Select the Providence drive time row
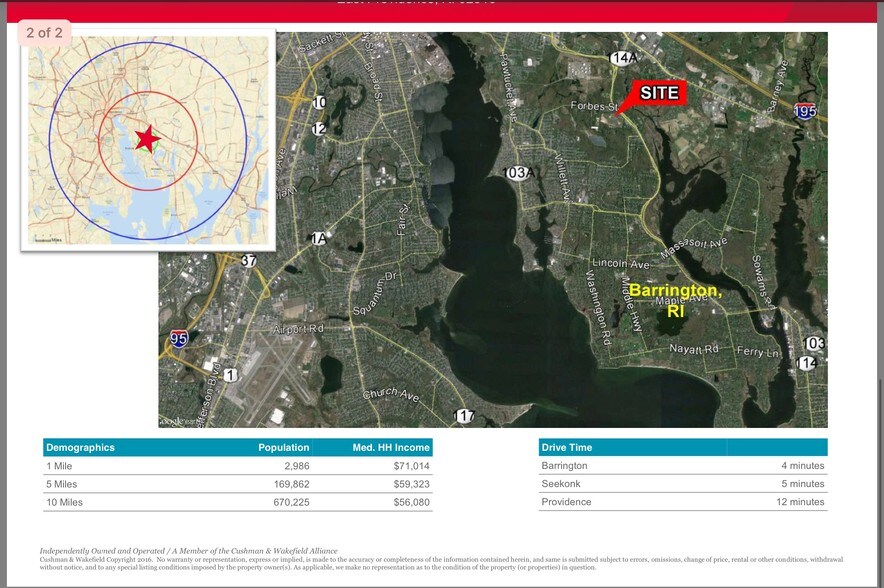Screen dimensions: 884x588 682,502
